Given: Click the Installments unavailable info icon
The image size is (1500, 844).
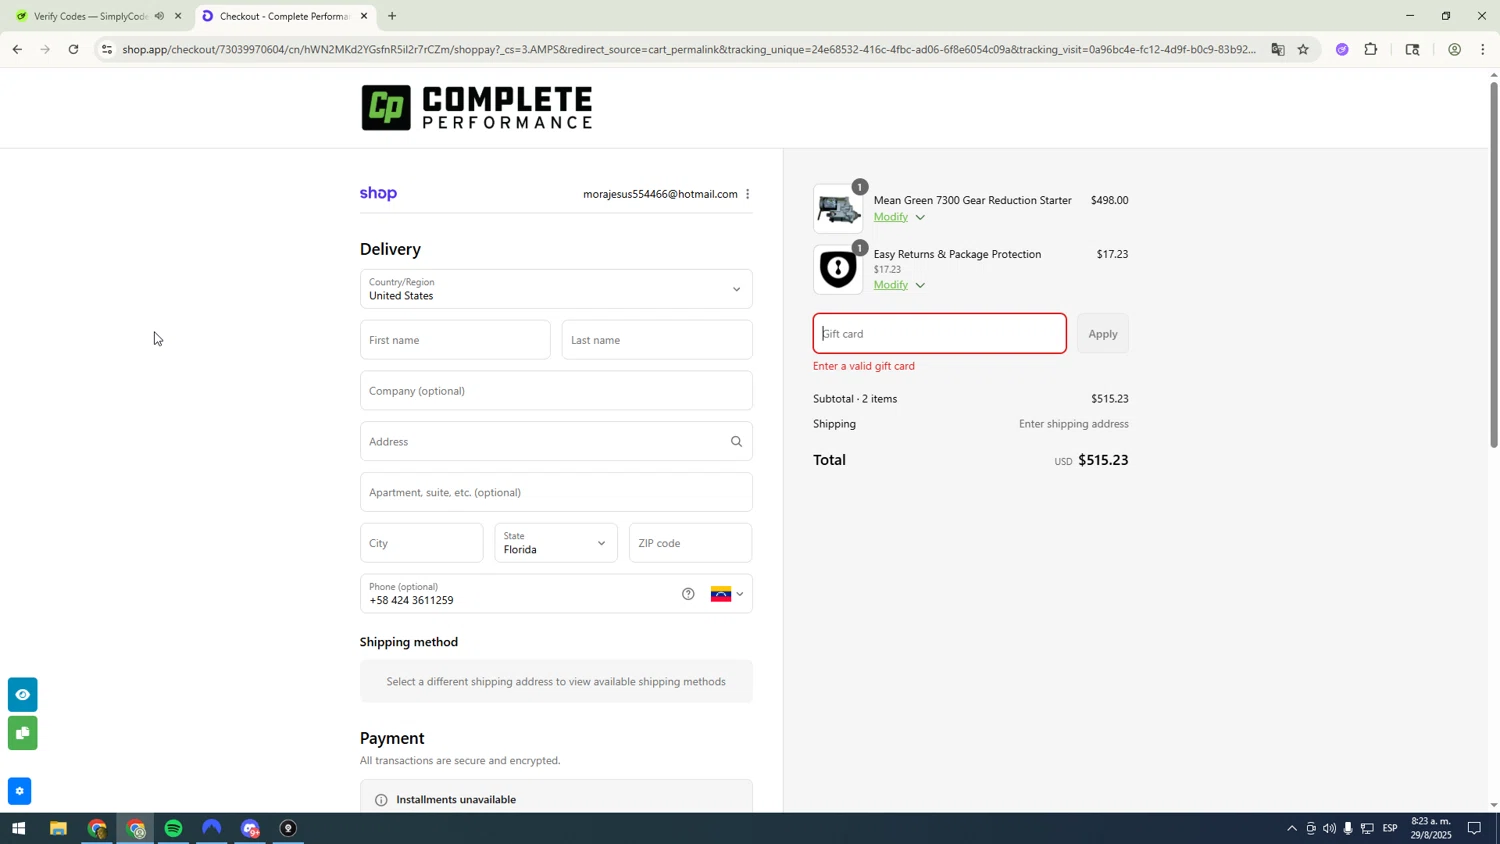Looking at the screenshot, I should (381, 800).
